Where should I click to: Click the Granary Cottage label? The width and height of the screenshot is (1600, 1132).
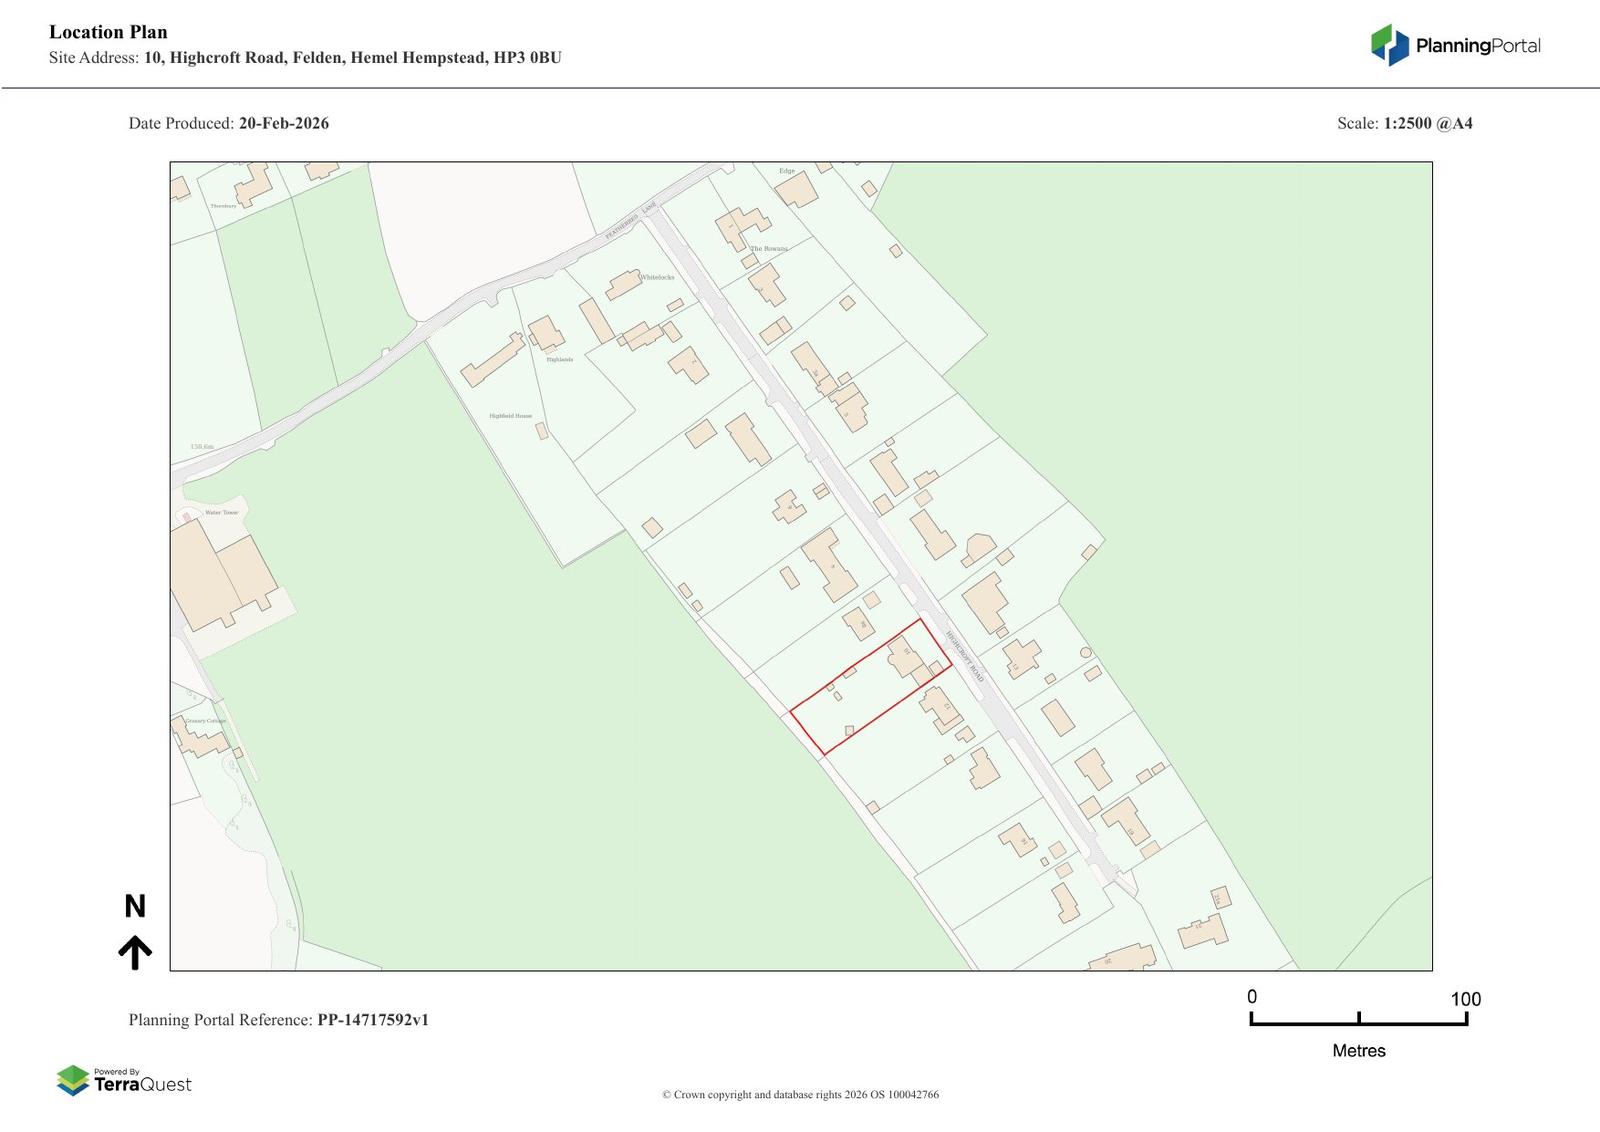point(205,721)
